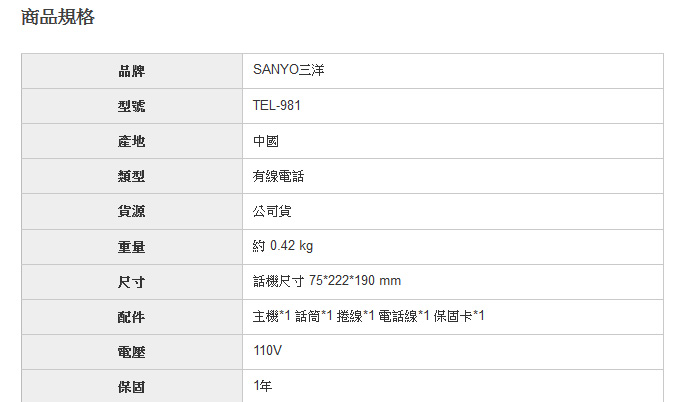The height and width of the screenshot is (402, 683).
Task: Click the 1年 warranty value
Action: [263, 385]
